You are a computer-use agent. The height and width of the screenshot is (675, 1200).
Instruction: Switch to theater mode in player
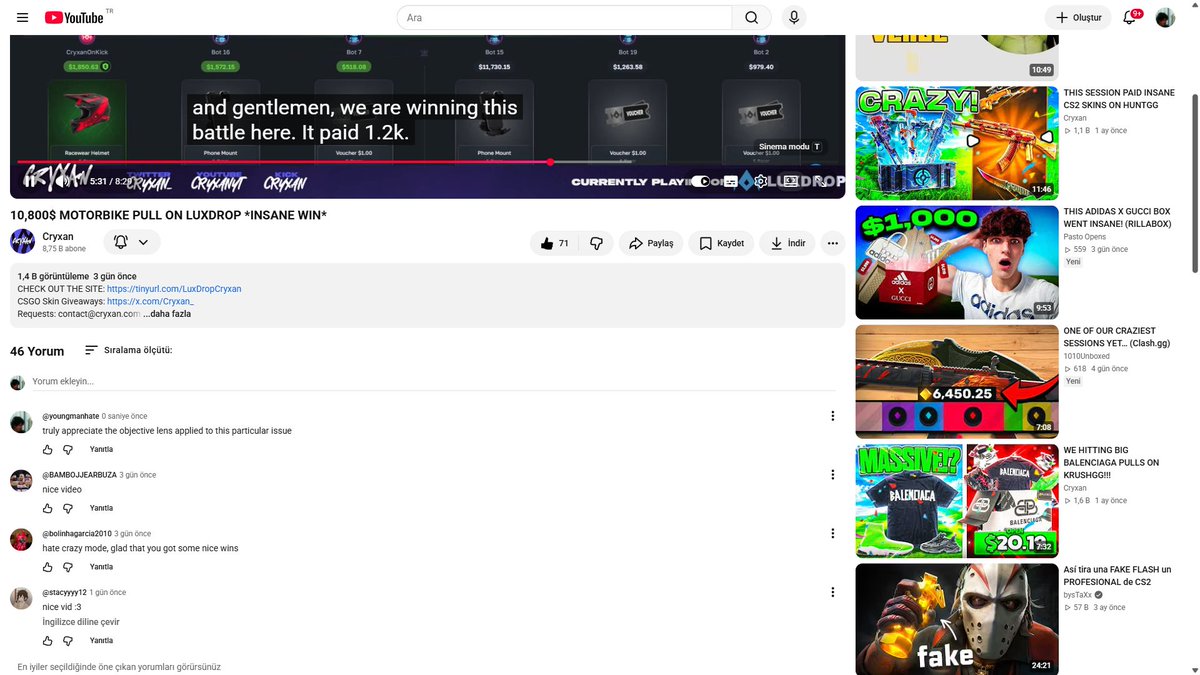pos(790,181)
